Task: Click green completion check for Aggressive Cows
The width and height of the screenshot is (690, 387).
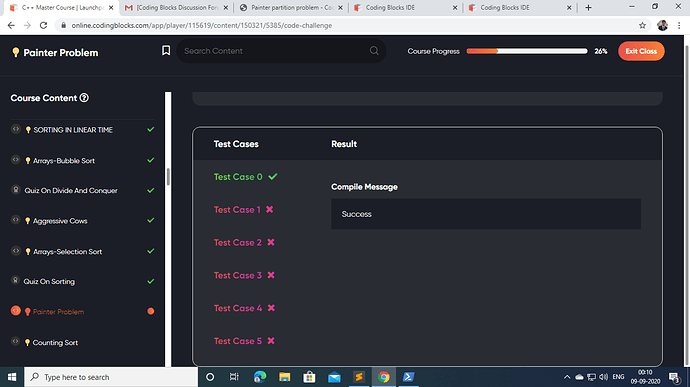Action: (150, 220)
